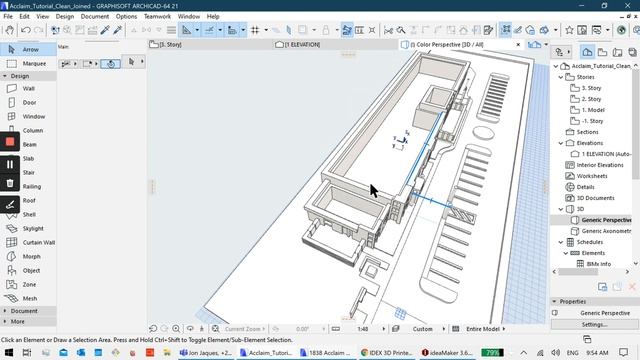Click the globe icon in top toolbar

621,30
